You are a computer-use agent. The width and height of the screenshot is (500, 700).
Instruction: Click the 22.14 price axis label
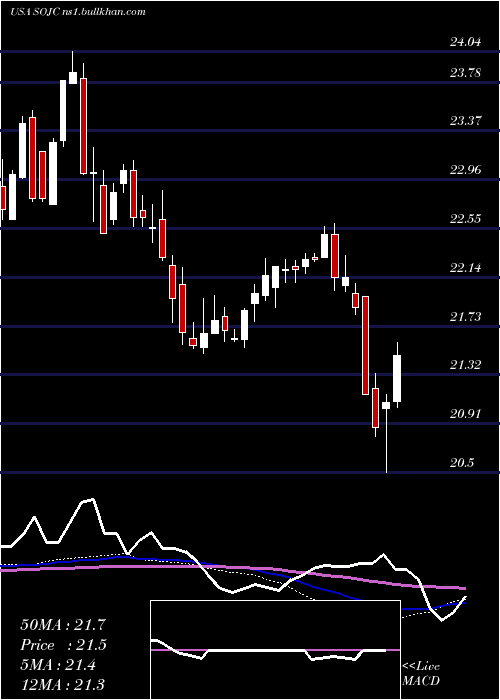point(465,267)
